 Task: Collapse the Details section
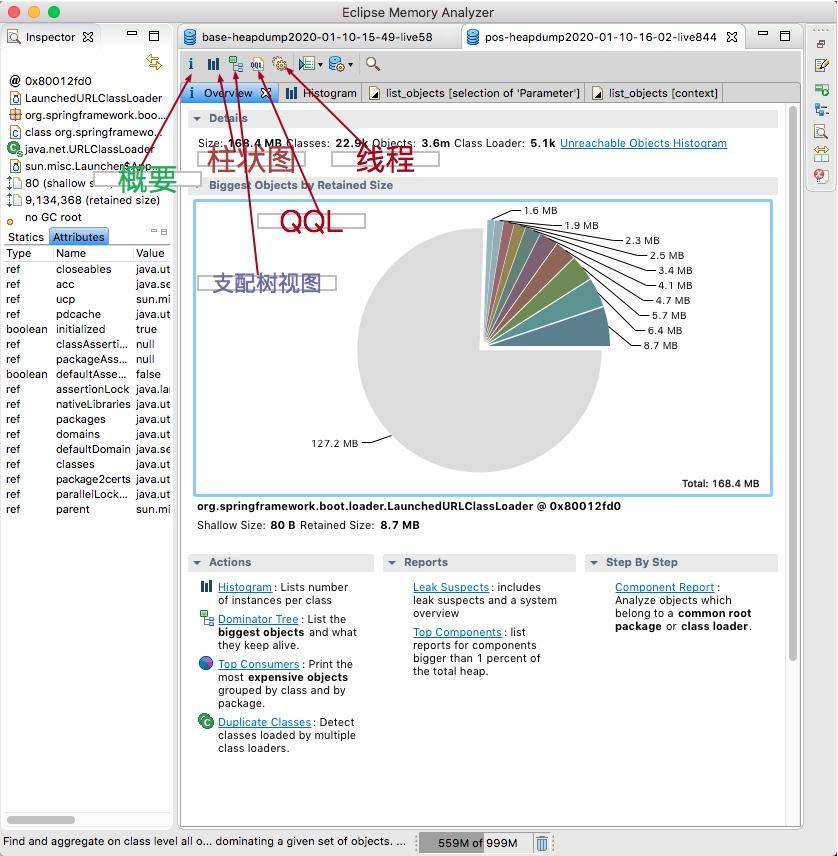tap(196, 118)
